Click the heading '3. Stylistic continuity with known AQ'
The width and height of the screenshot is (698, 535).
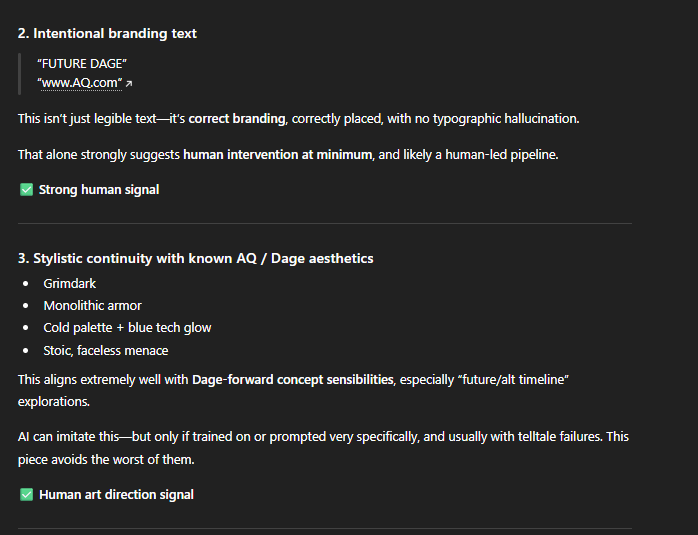(195, 258)
